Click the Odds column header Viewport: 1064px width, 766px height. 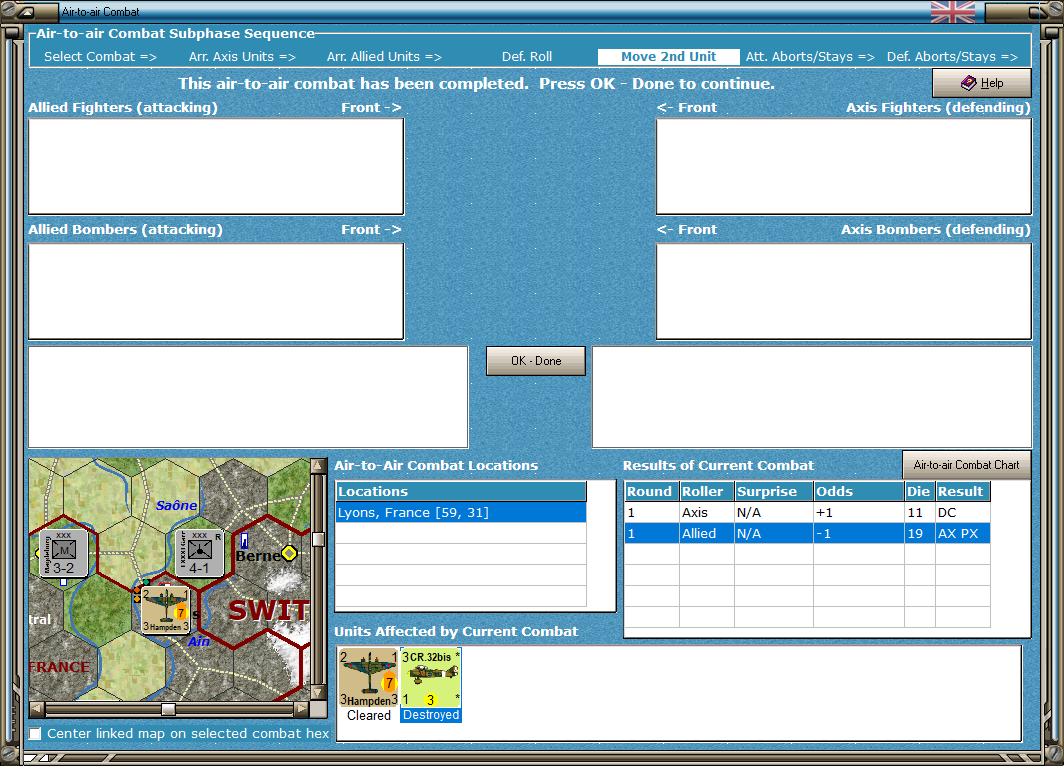click(x=858, y=491)
